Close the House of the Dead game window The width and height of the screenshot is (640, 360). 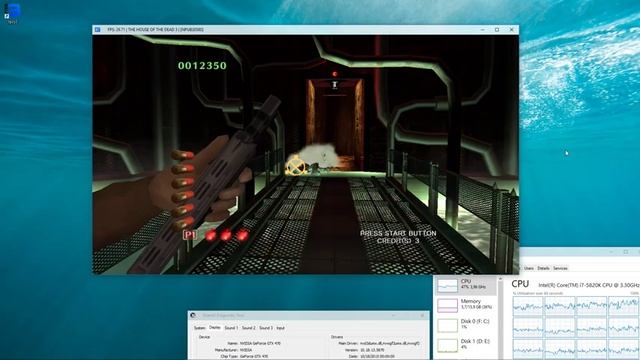pos(511,29)
